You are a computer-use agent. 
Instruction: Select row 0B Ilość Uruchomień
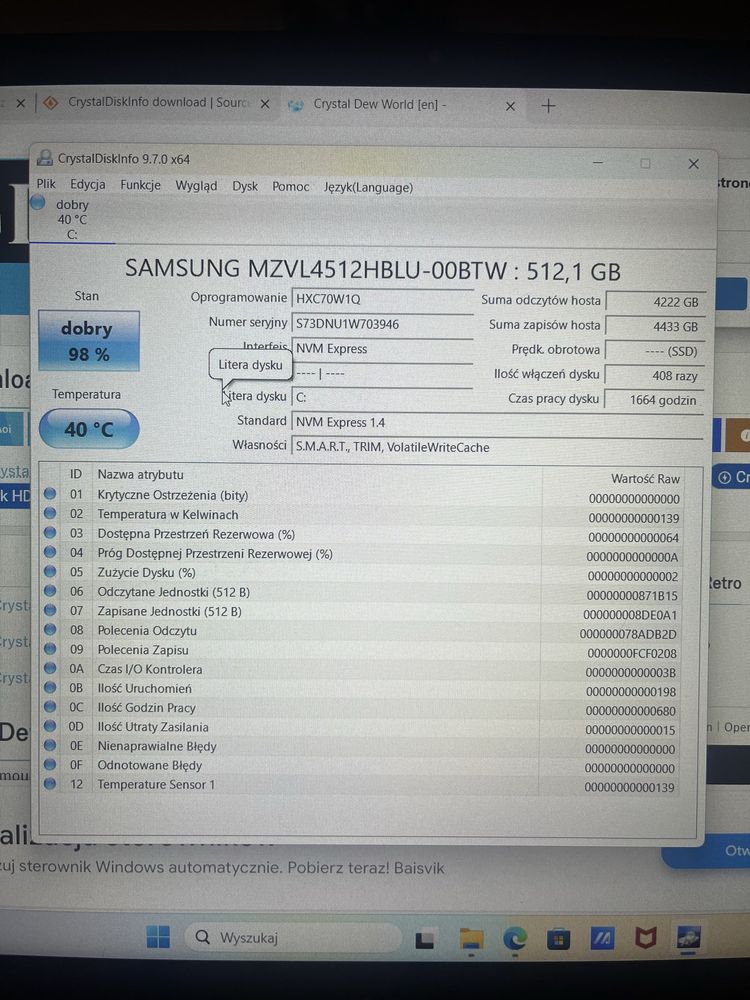[361, 689]
